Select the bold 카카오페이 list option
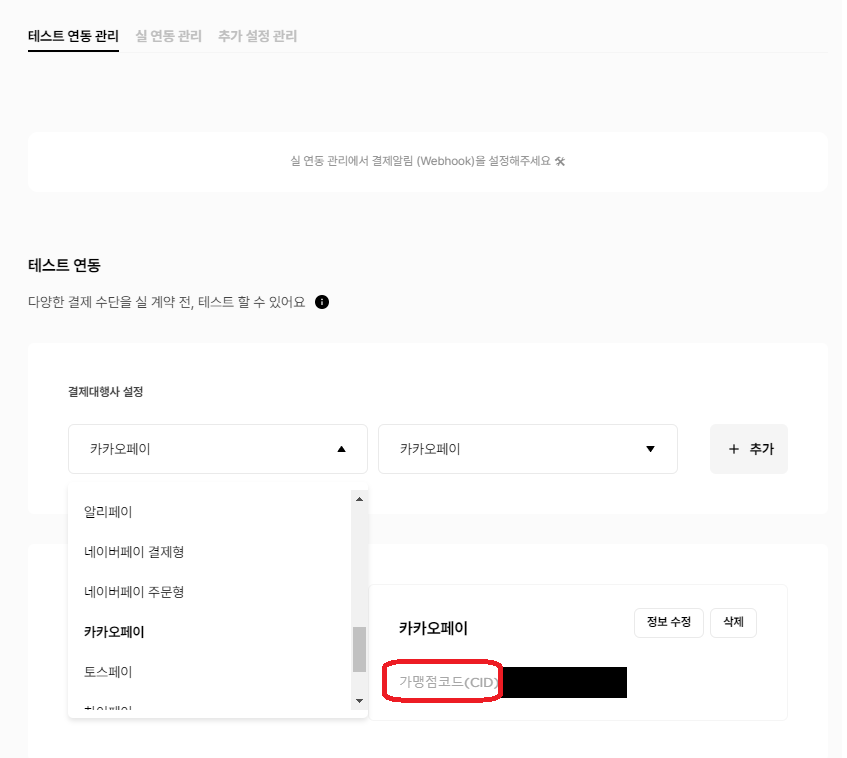This screenshot has height=758, width=847. click(114, 632)
